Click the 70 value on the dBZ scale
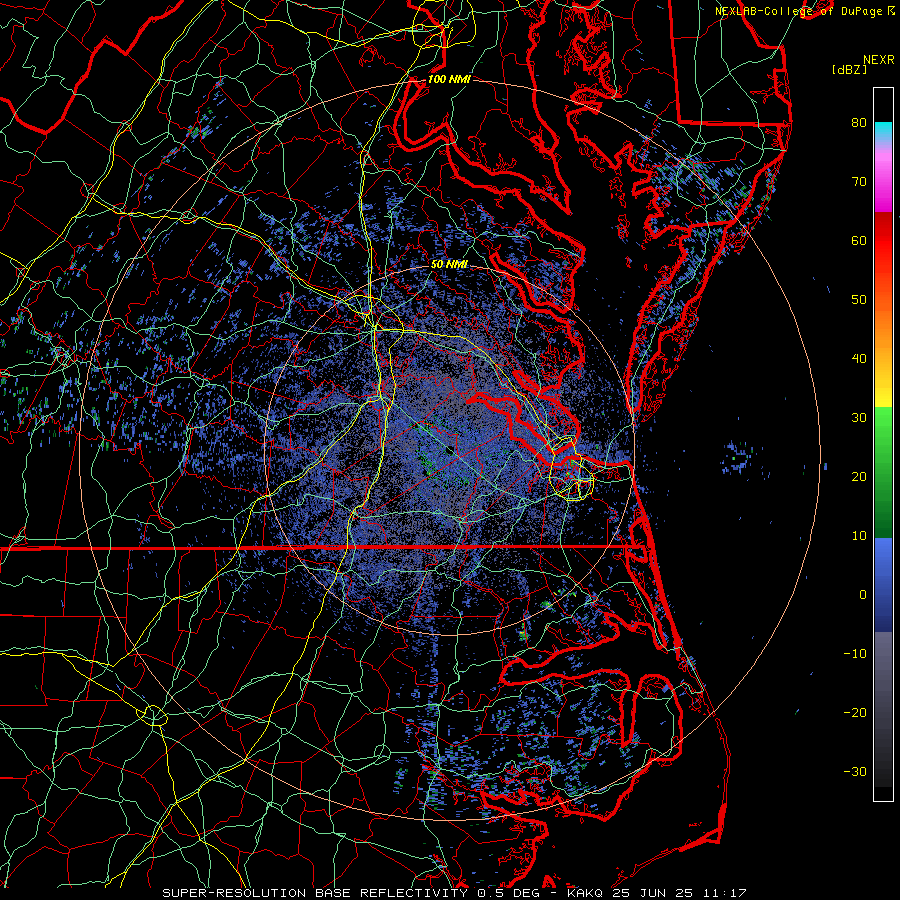 tap(859, 182)
